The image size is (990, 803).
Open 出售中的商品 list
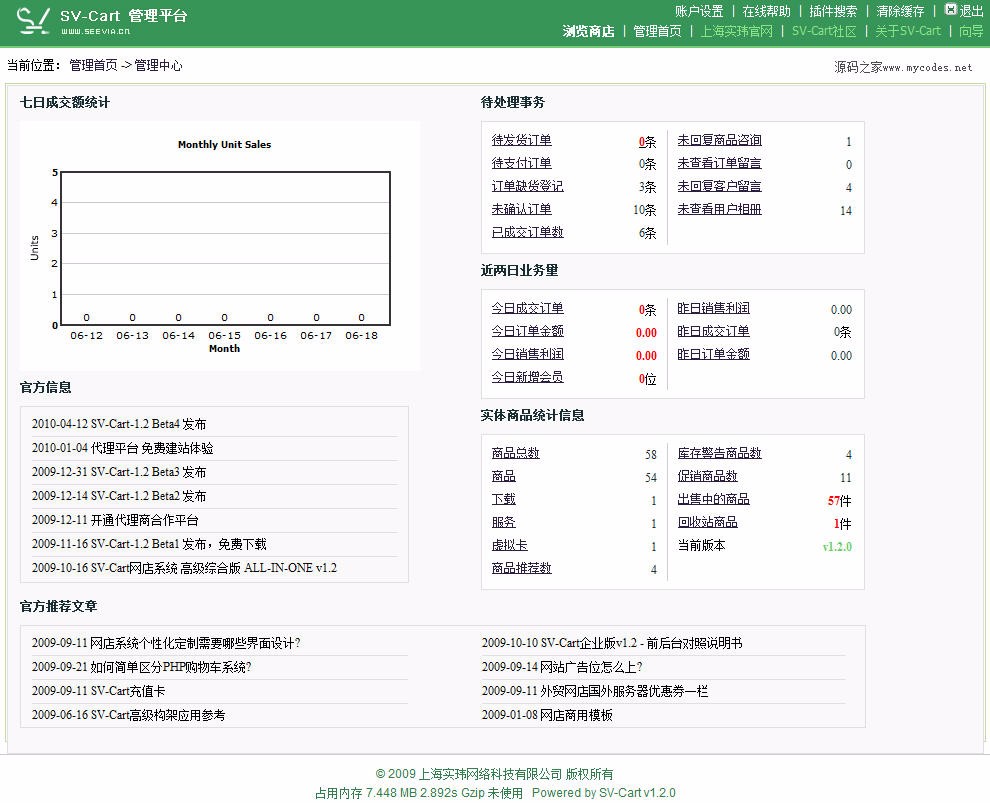coord(713,499)
